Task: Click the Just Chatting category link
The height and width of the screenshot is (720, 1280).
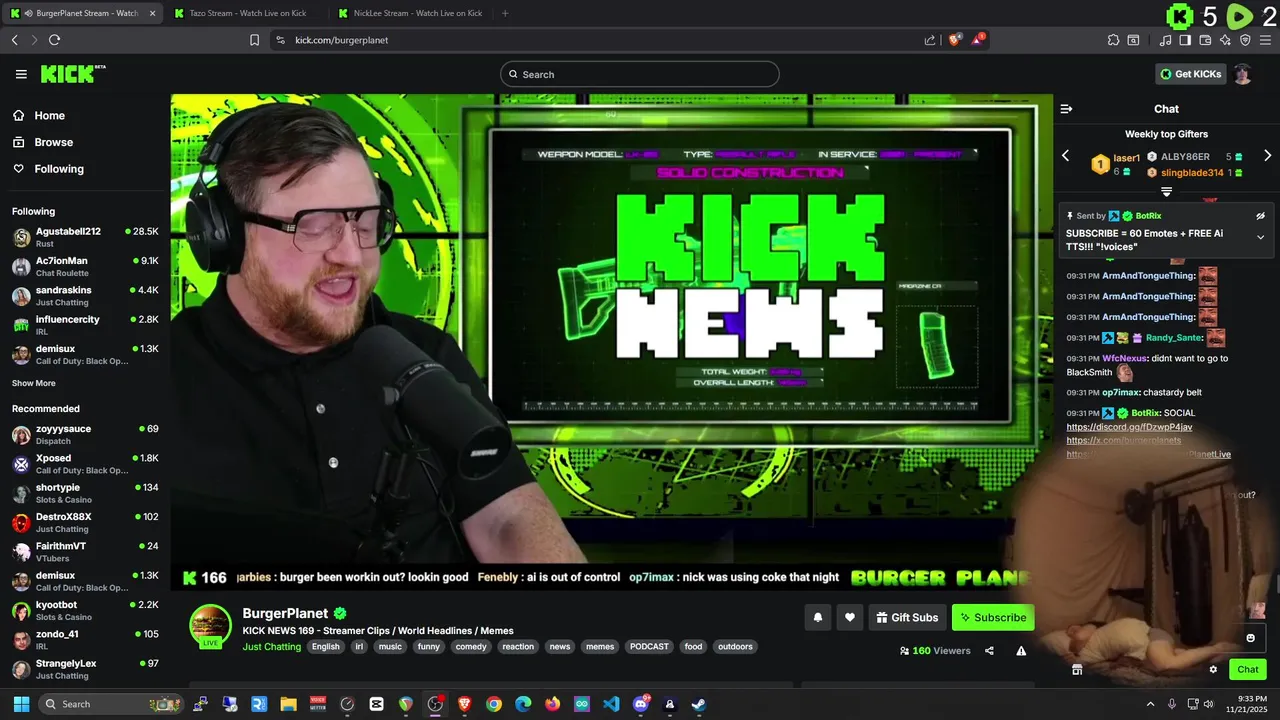Action: 271,647
